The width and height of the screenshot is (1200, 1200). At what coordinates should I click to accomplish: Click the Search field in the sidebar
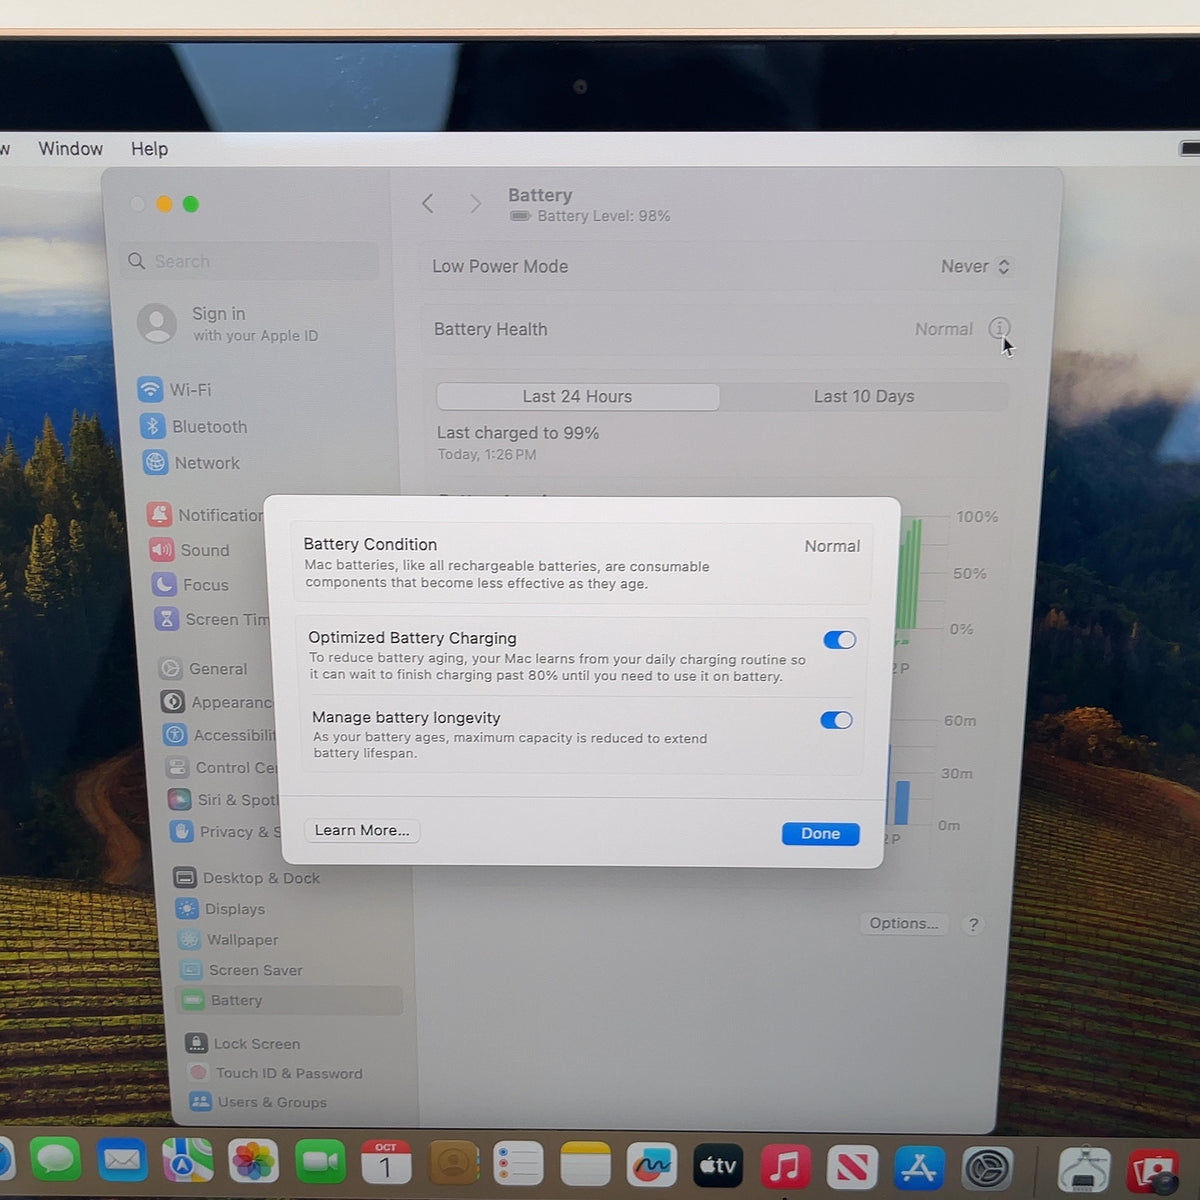[250, 261]
